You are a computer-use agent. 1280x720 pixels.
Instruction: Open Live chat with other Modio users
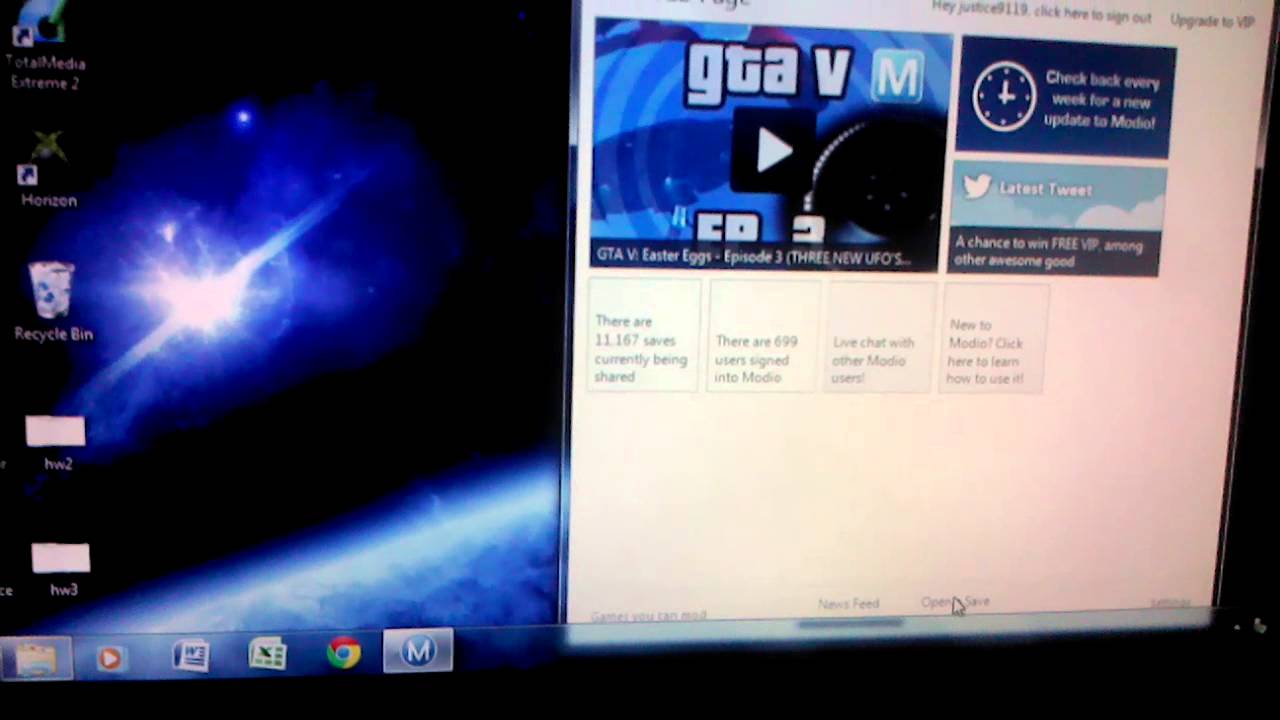pos(879,338)
